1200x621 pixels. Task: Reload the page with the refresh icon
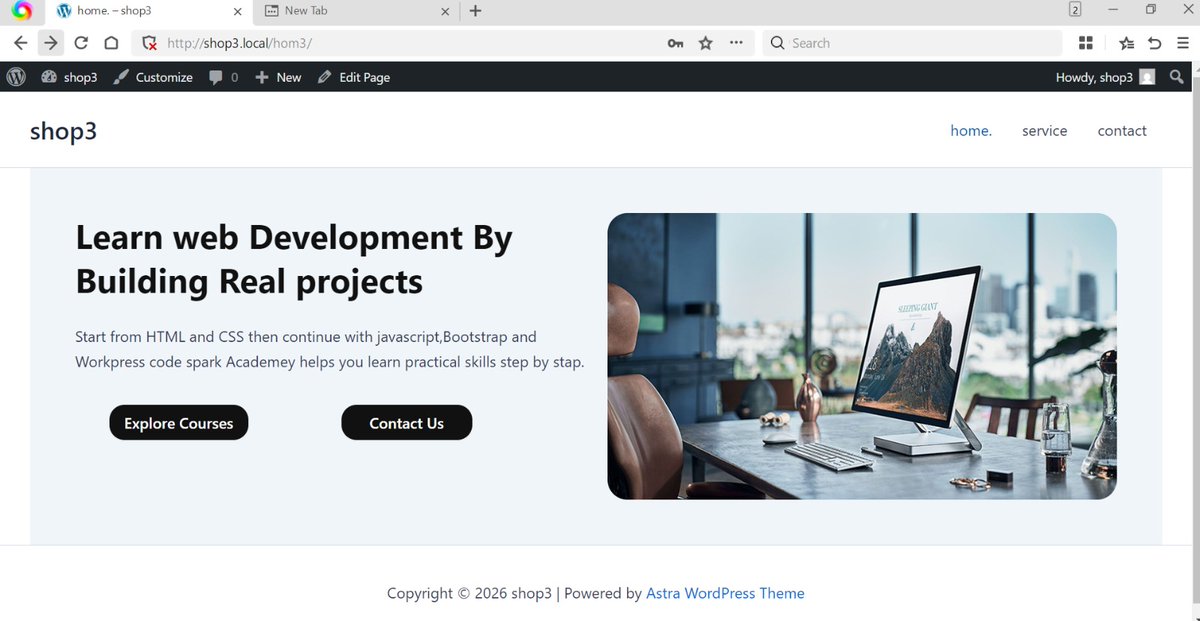81,43
